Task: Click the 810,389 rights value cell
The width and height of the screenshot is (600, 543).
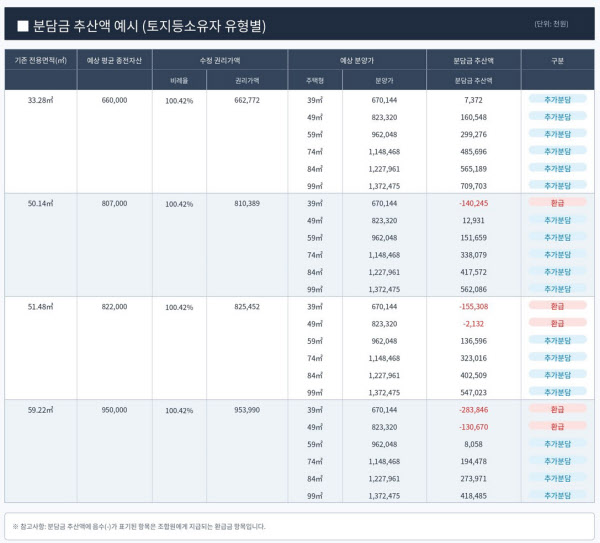Action: pos(247,203)
